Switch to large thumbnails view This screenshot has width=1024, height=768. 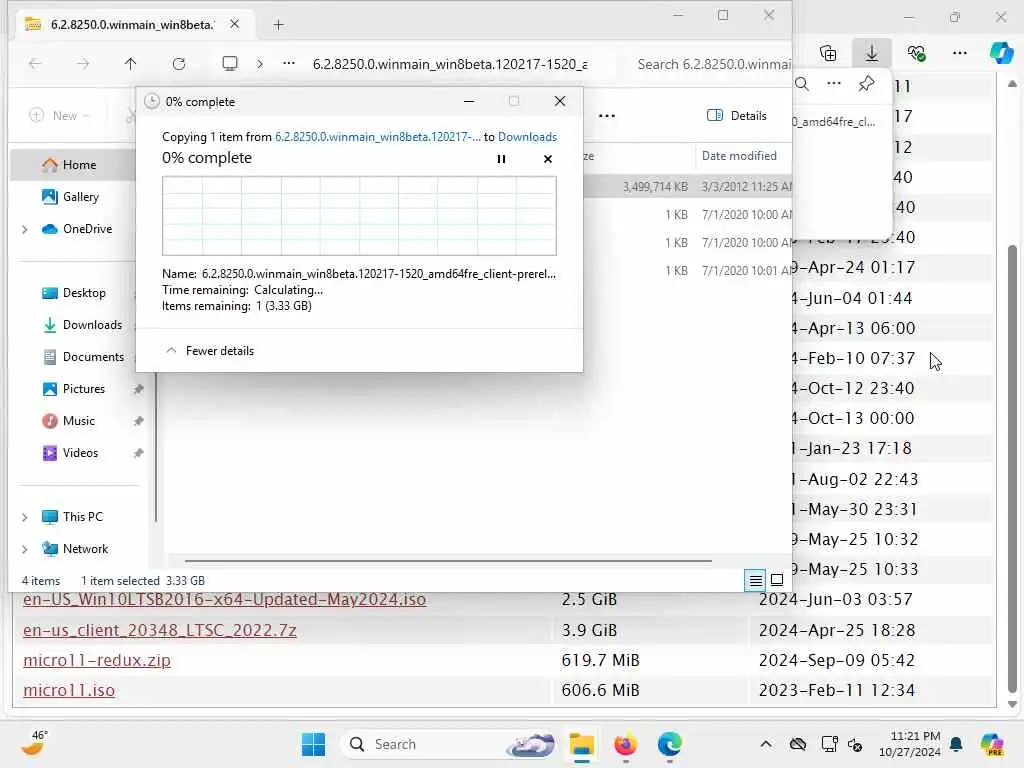tap(777, 580)
